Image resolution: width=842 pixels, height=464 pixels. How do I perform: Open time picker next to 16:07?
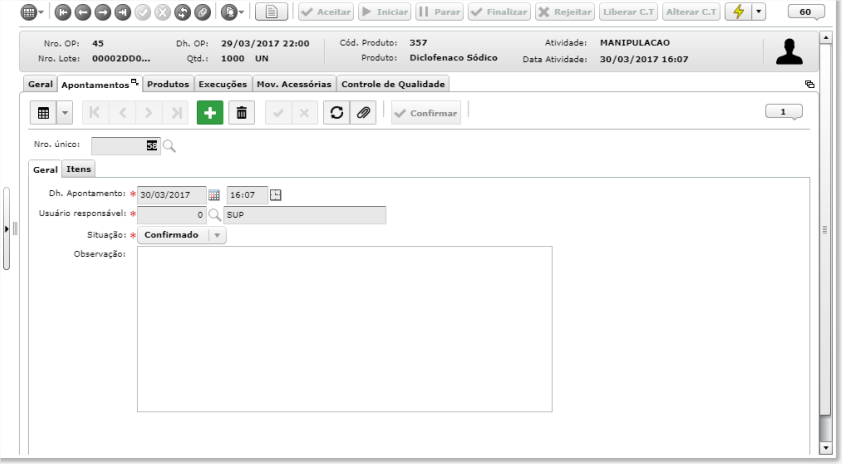coord(275,195)
